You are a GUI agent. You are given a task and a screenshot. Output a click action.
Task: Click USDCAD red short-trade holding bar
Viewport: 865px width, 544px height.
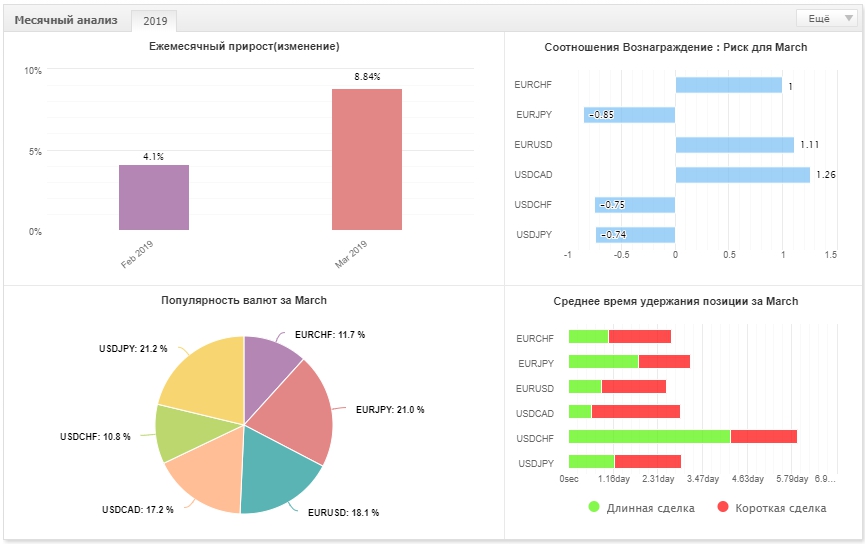click(x=636, y=412)
